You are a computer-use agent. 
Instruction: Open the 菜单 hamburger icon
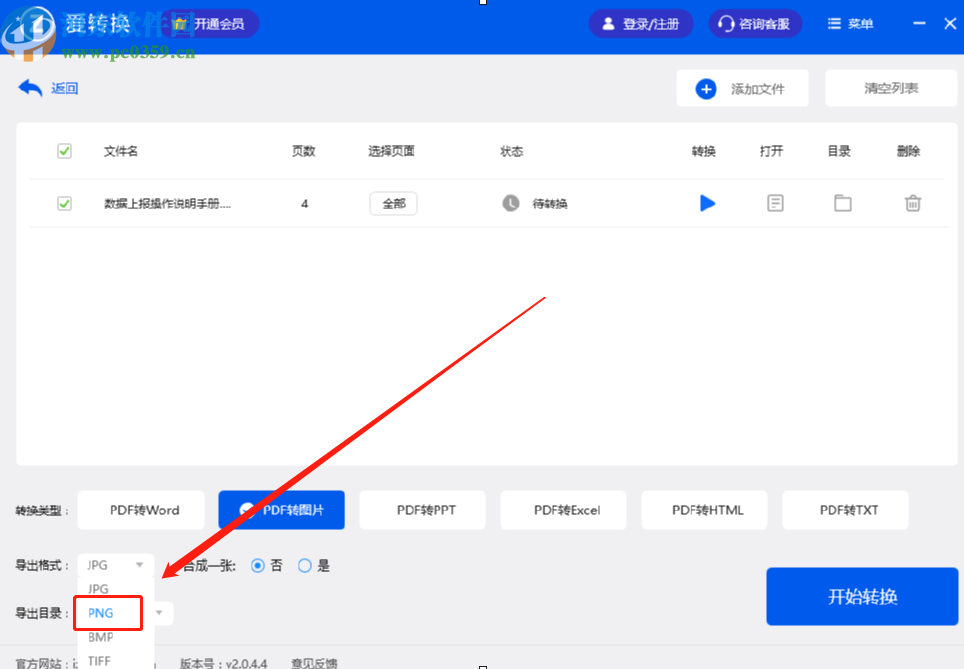click(835, 23)
